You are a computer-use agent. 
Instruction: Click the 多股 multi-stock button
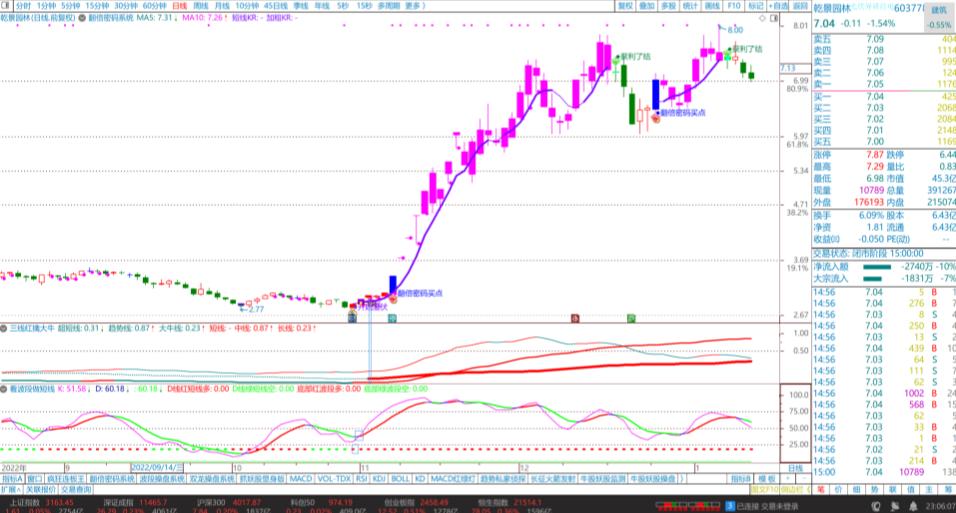(668, 5)
